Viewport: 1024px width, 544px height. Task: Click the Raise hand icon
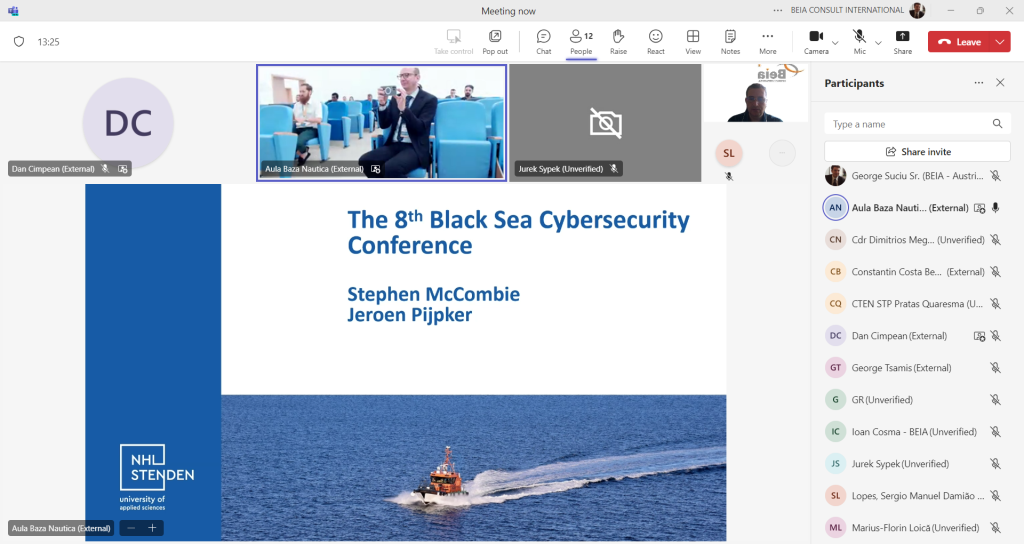[618, 41]
